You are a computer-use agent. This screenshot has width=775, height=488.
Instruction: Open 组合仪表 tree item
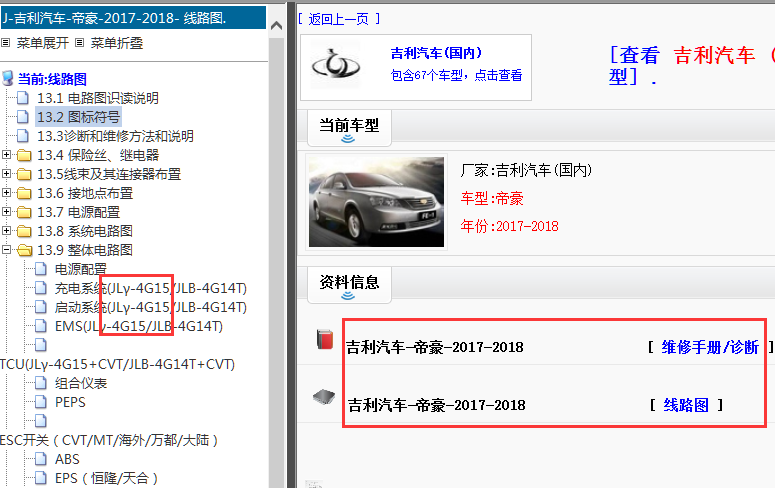tap(81, 383)
